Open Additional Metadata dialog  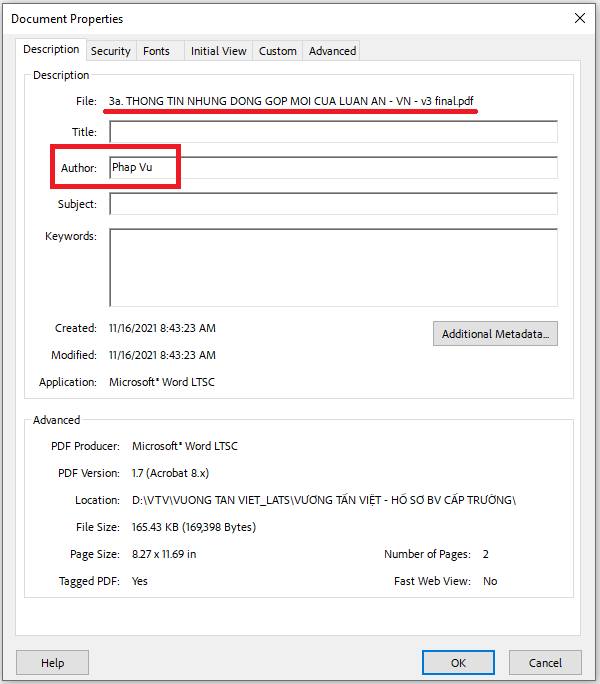click(x=495, y=334)
